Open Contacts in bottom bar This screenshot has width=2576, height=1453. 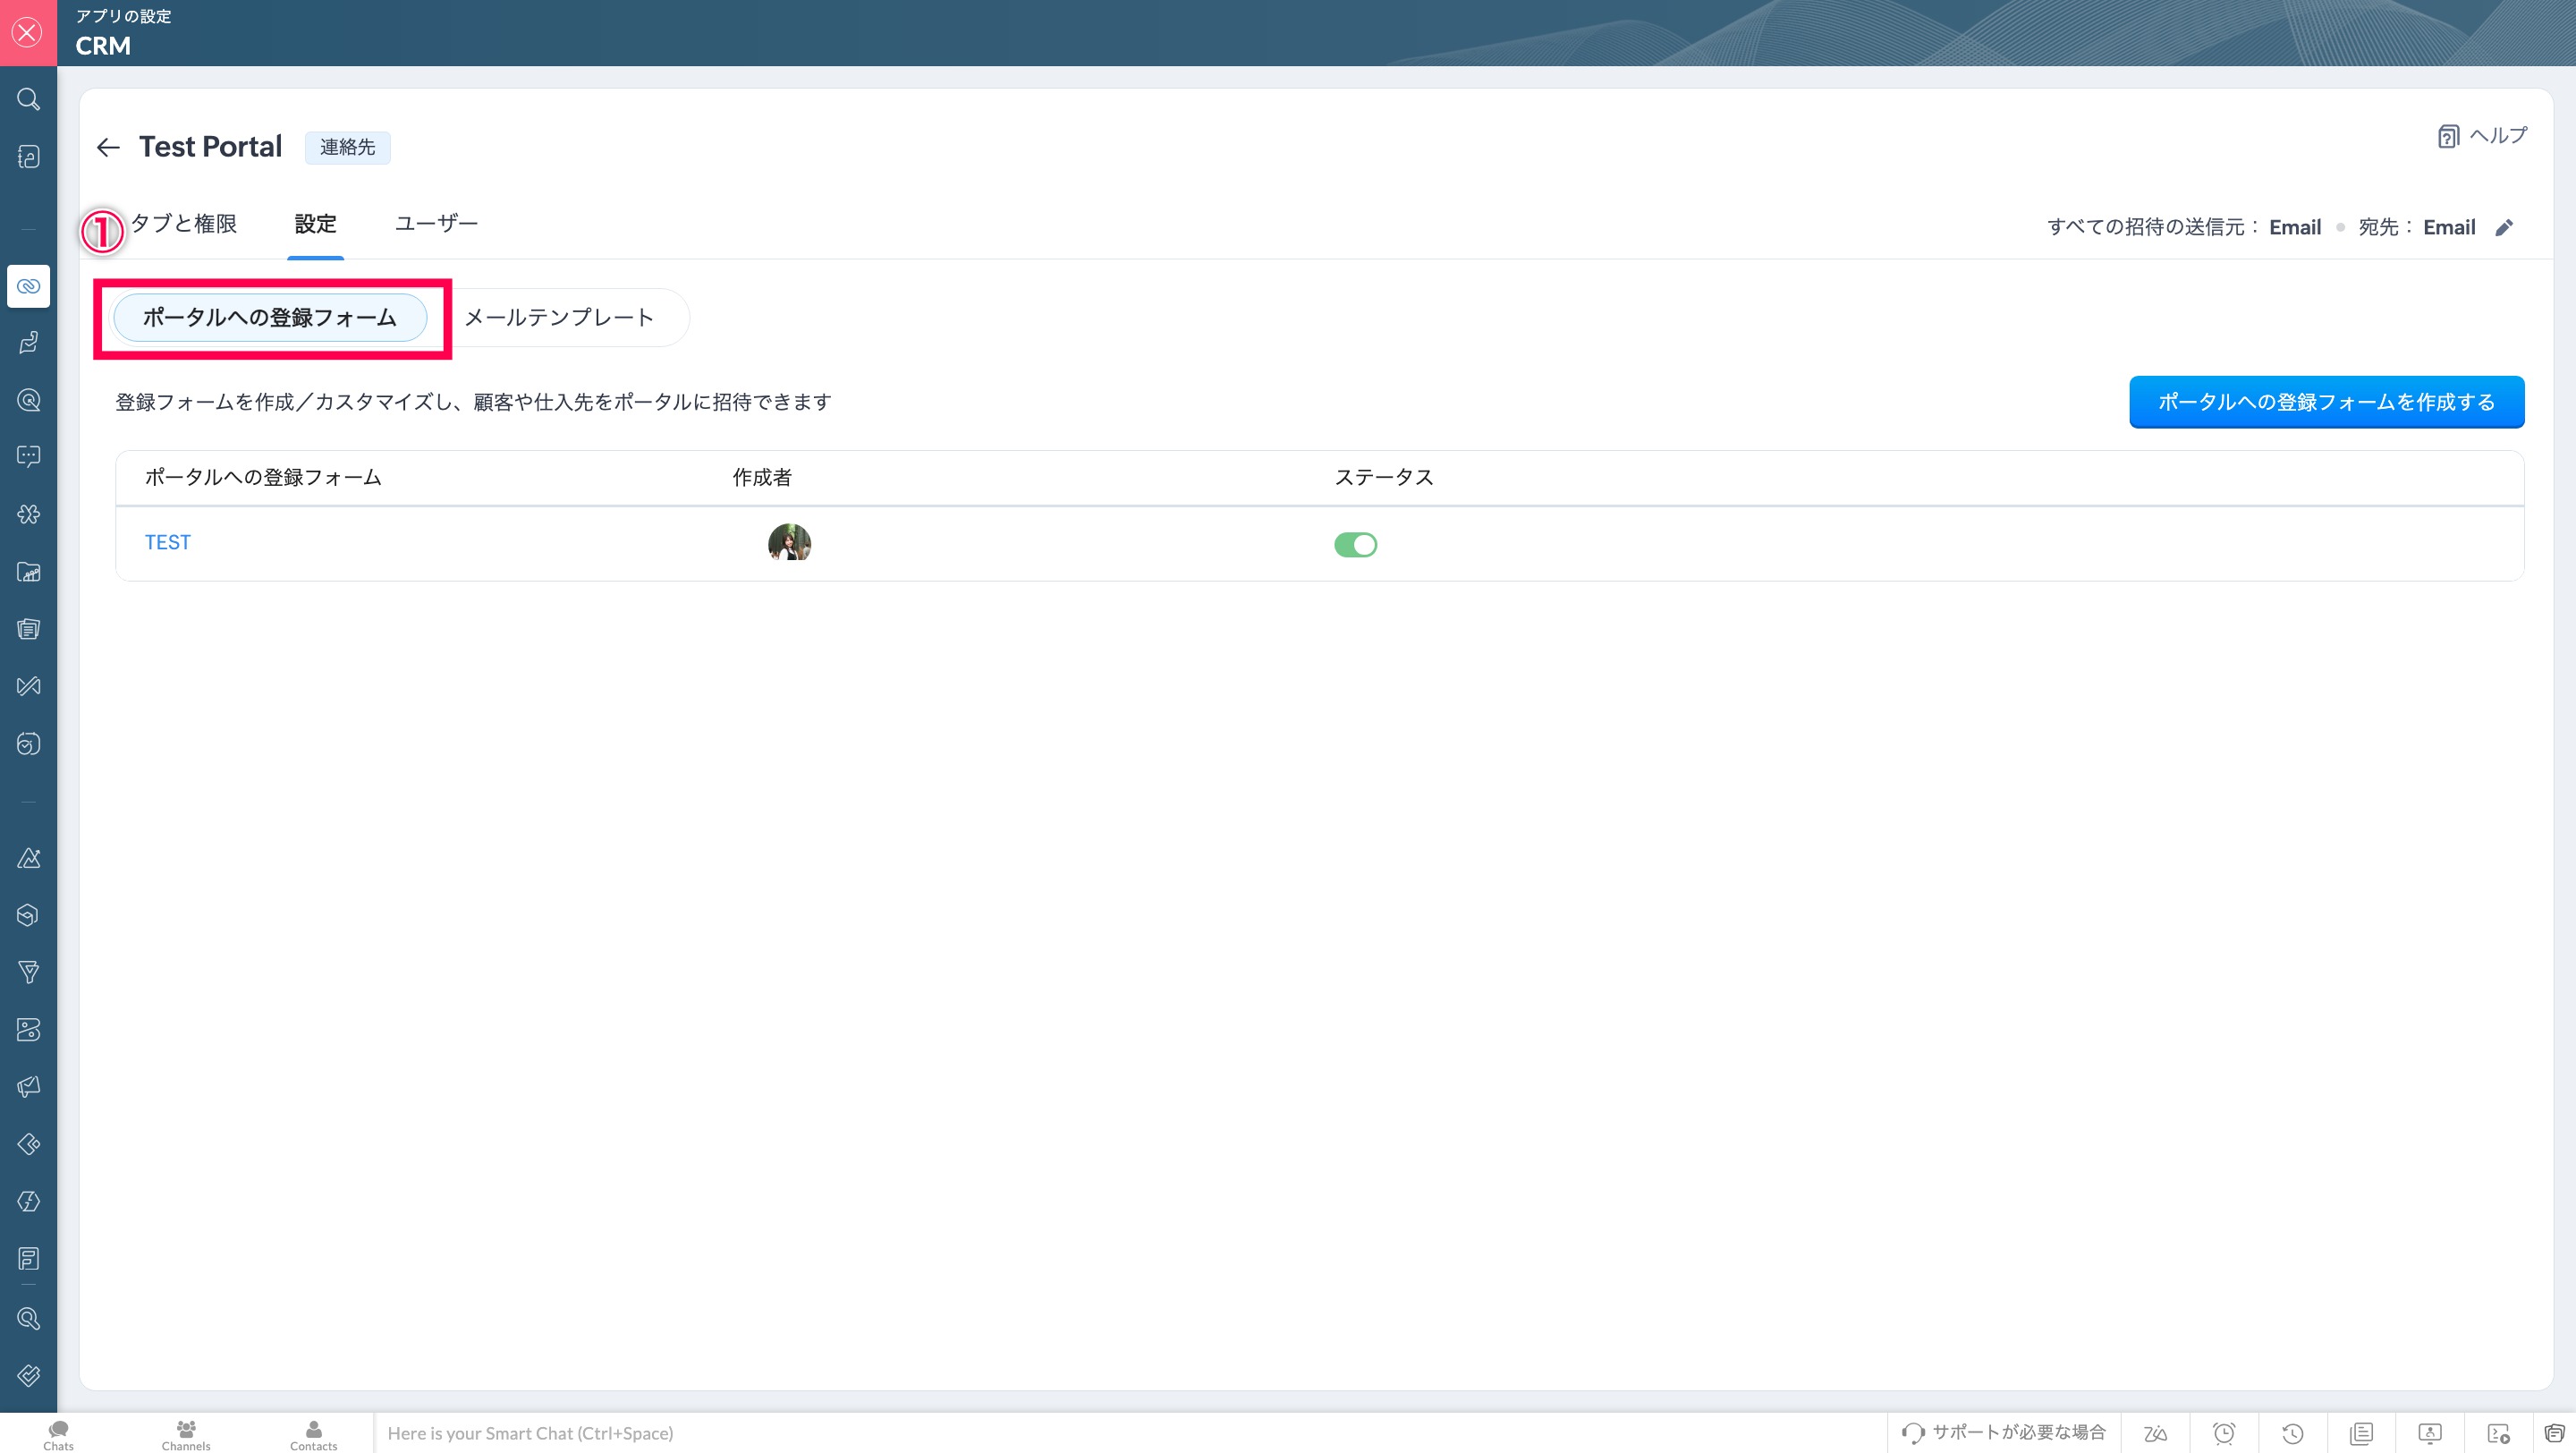point(313,1434)
